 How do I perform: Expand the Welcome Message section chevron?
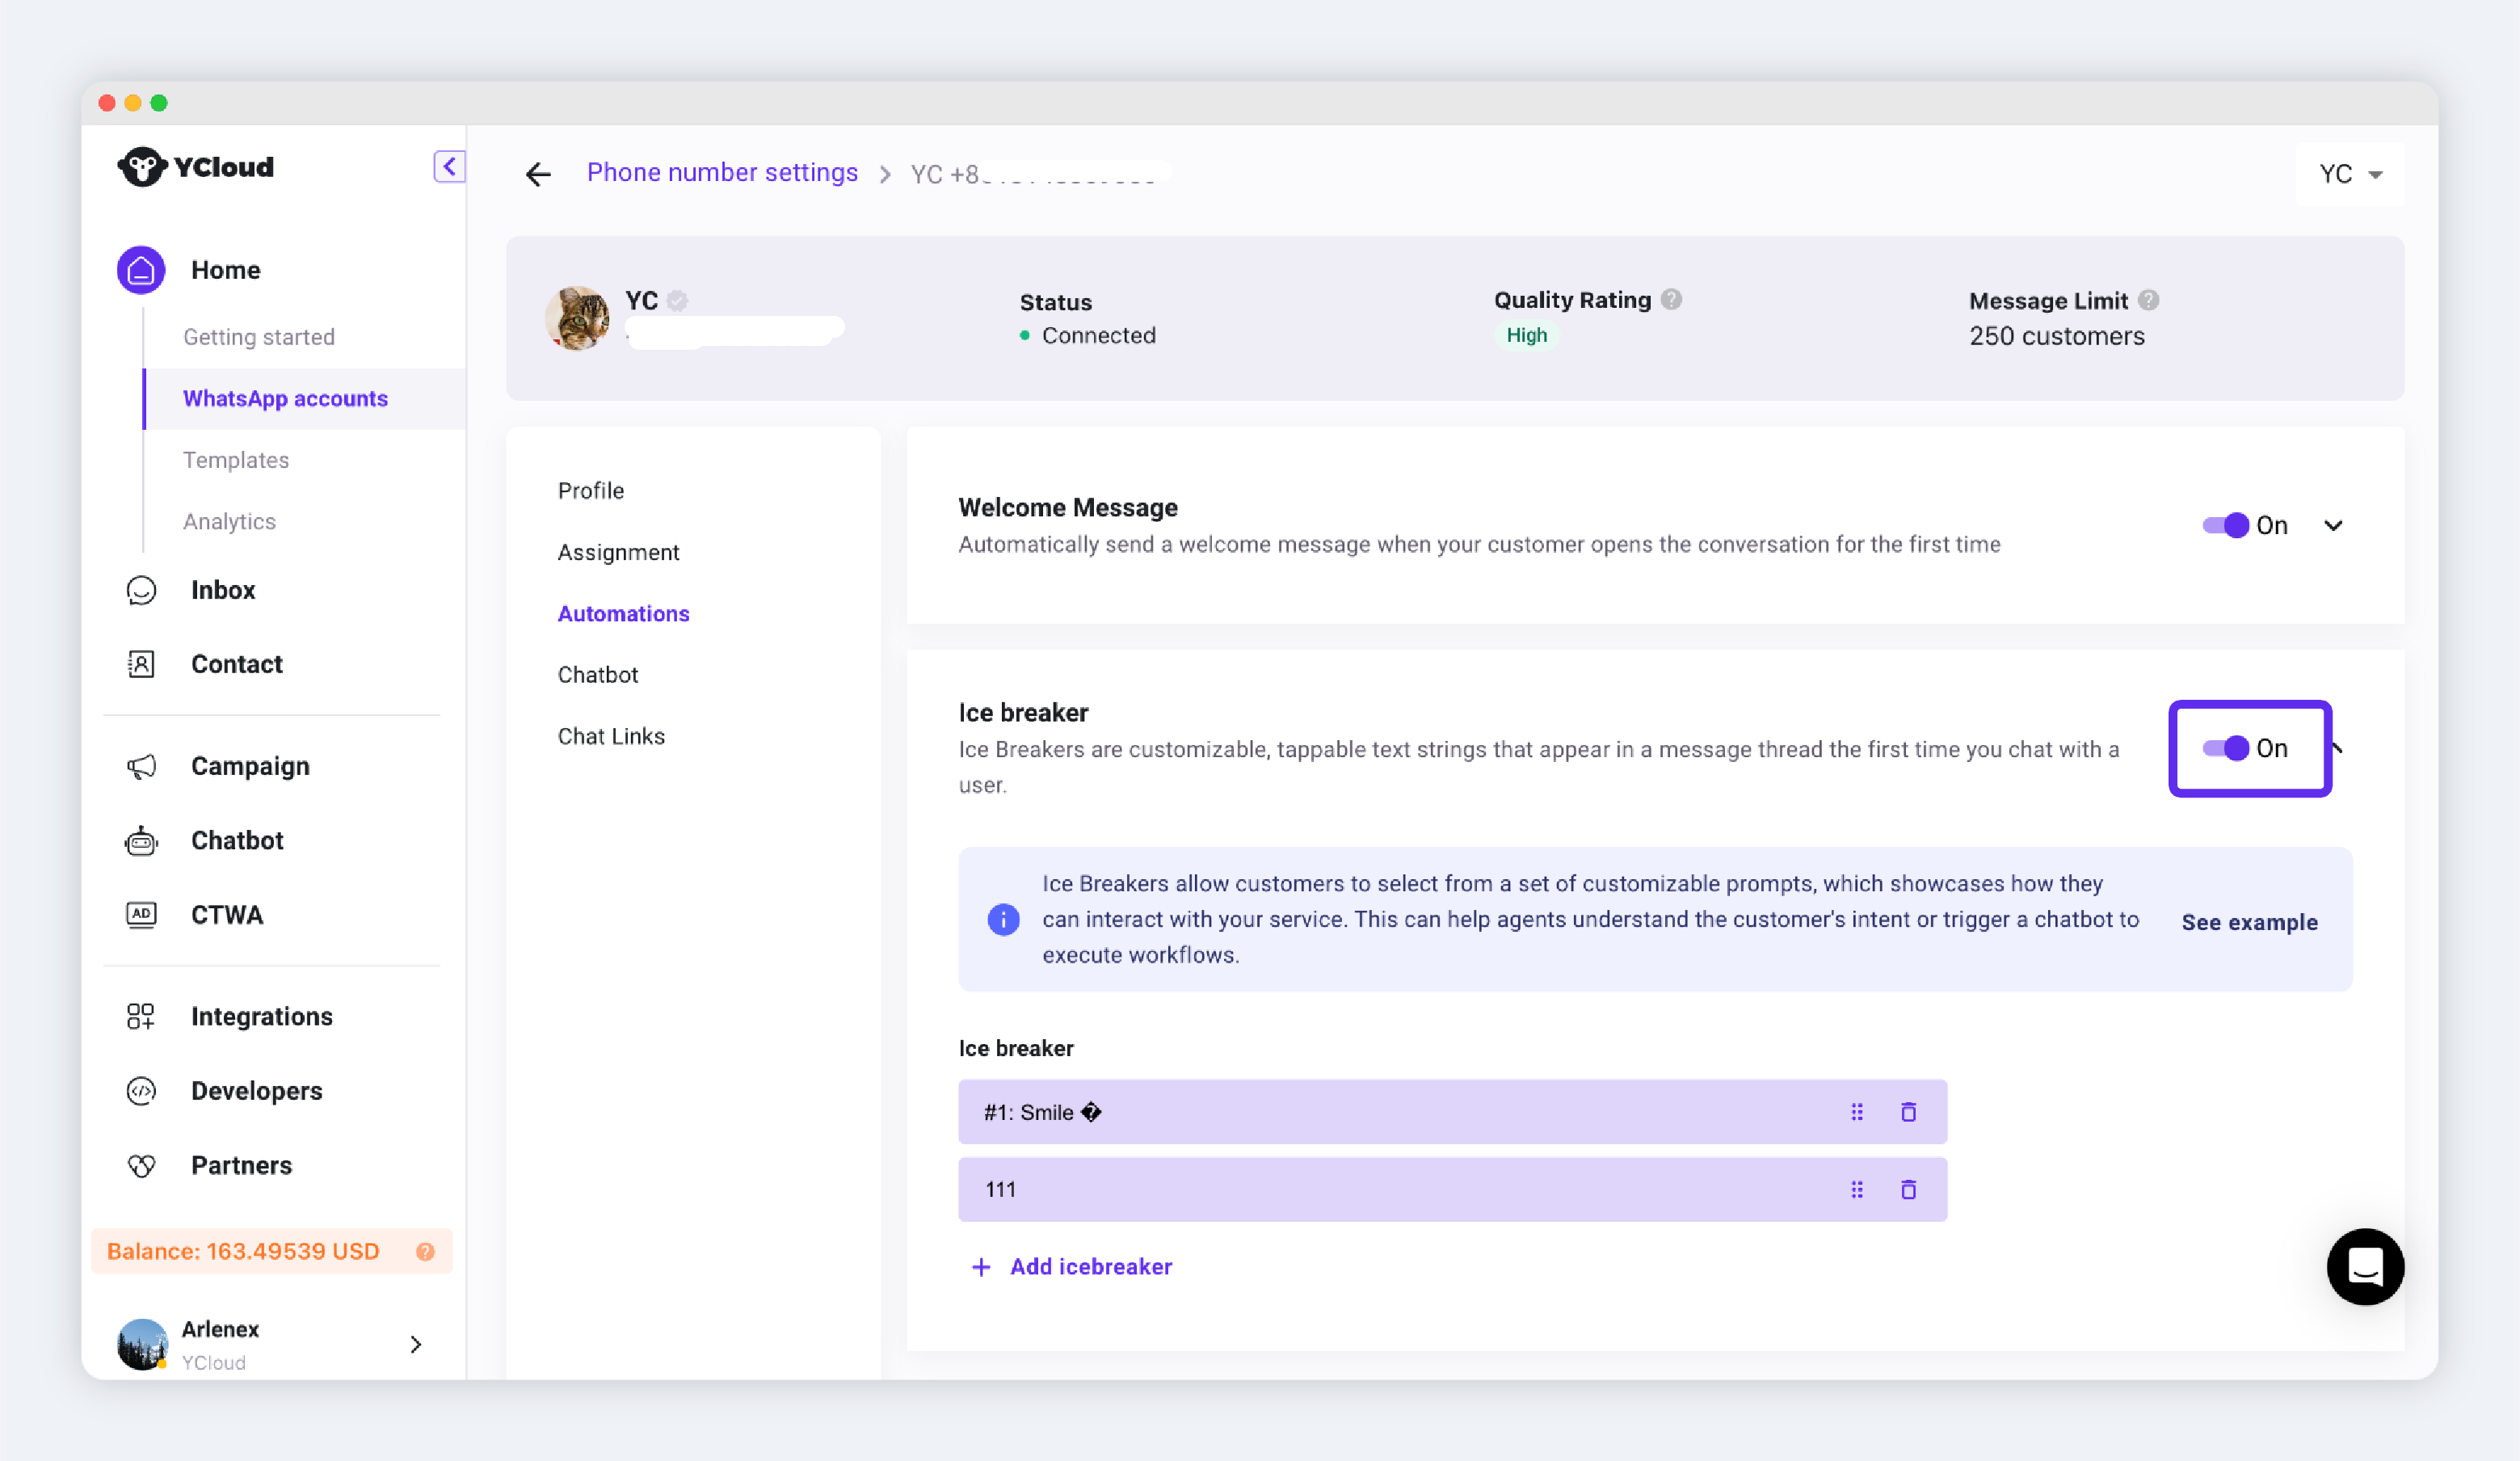click(x=2333, y=525)
